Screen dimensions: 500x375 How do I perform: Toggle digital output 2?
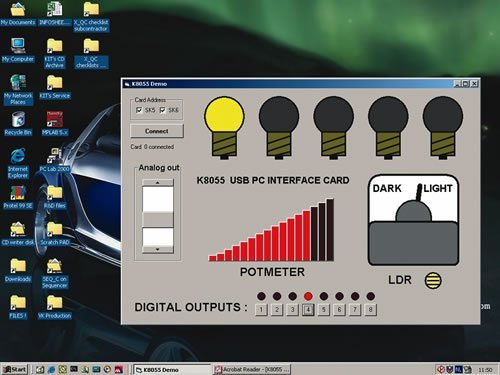(x=277, y=310)
